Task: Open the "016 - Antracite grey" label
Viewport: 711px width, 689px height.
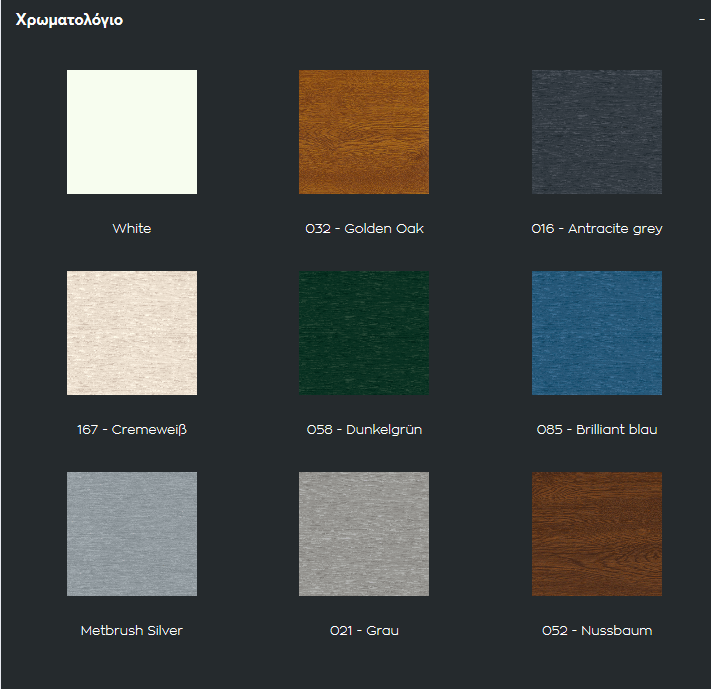Action: pyautogui.click(x=597, y=229)
